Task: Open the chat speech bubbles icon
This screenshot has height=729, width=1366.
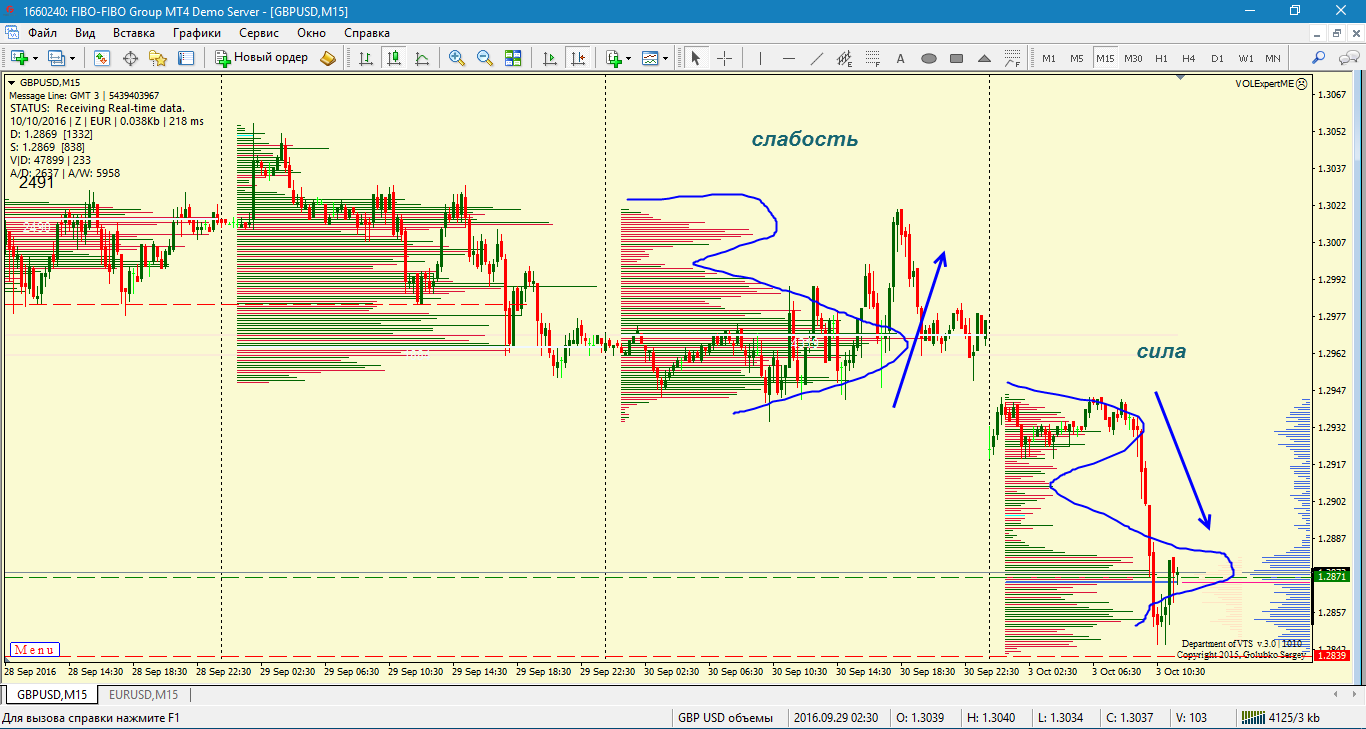Action: (1347, 58)
